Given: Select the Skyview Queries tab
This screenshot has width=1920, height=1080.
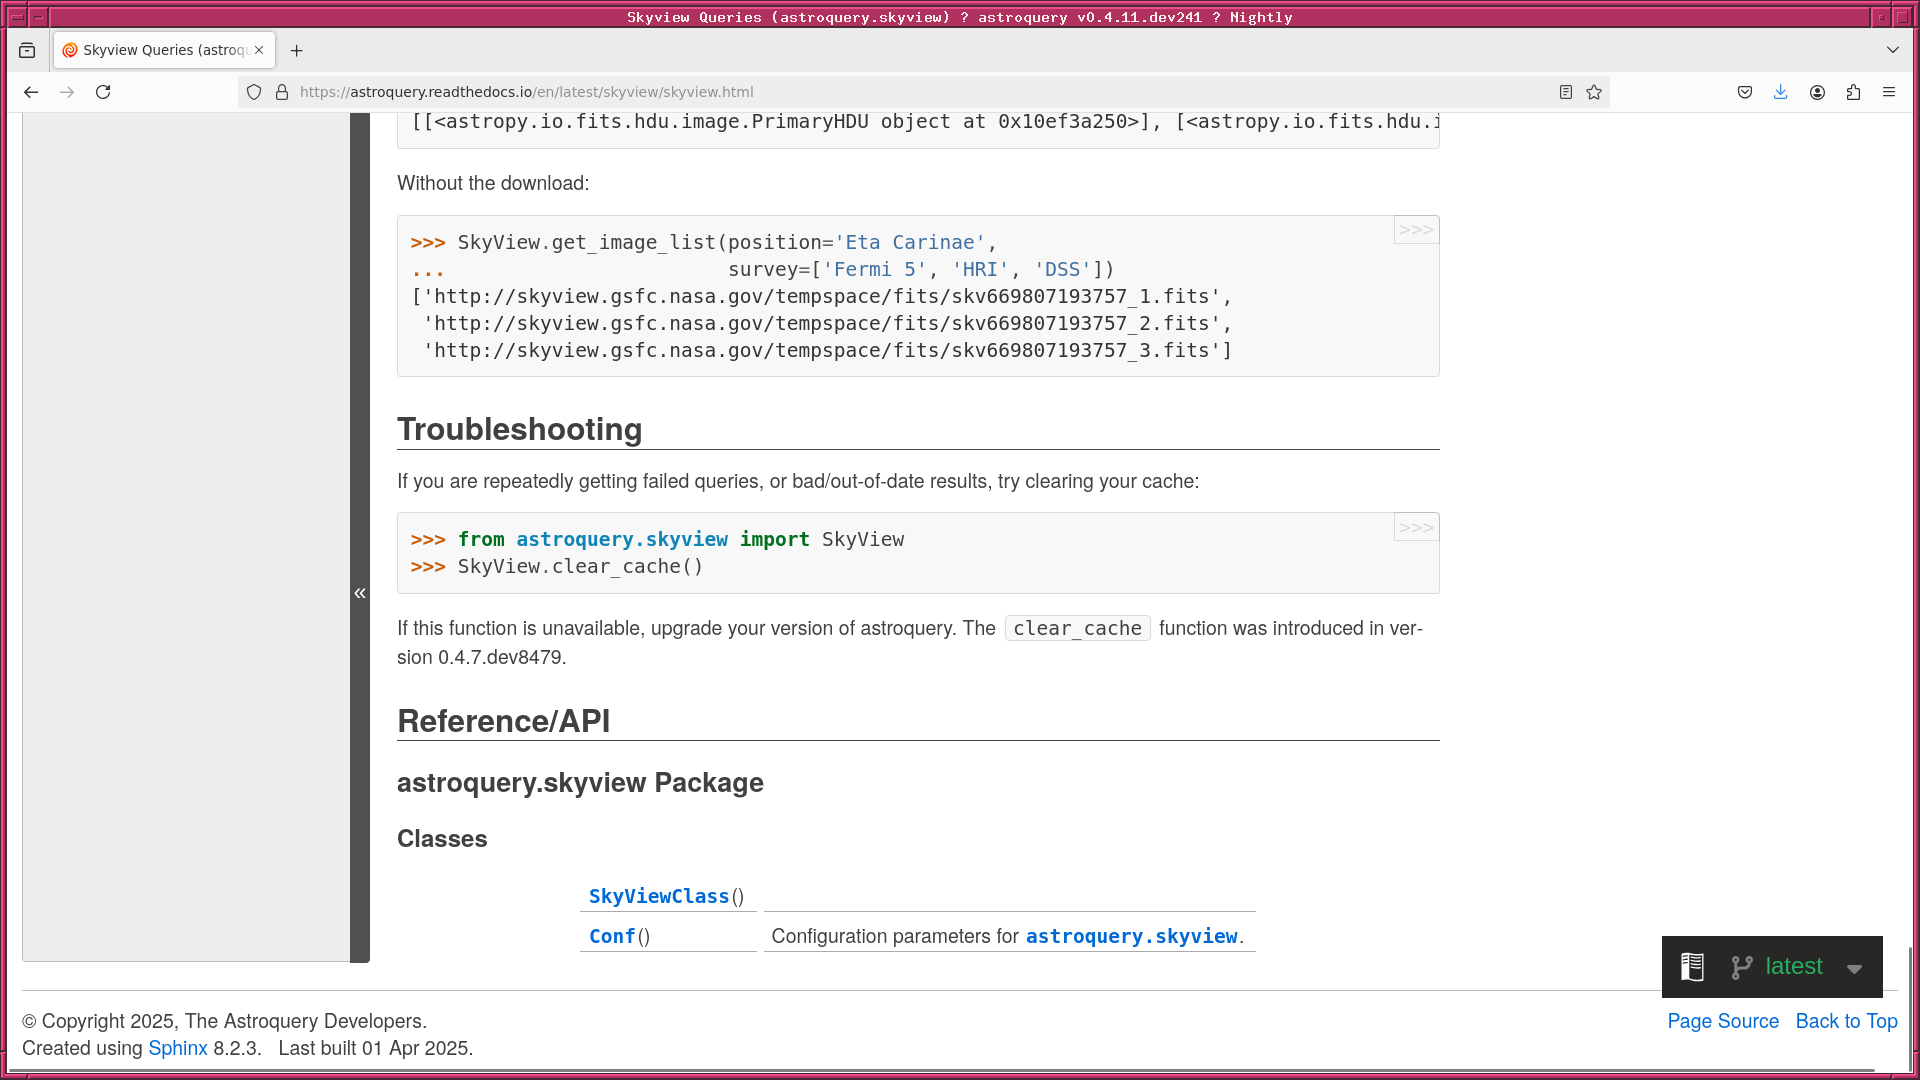Looking at the screenshot, I should [160, 50].
